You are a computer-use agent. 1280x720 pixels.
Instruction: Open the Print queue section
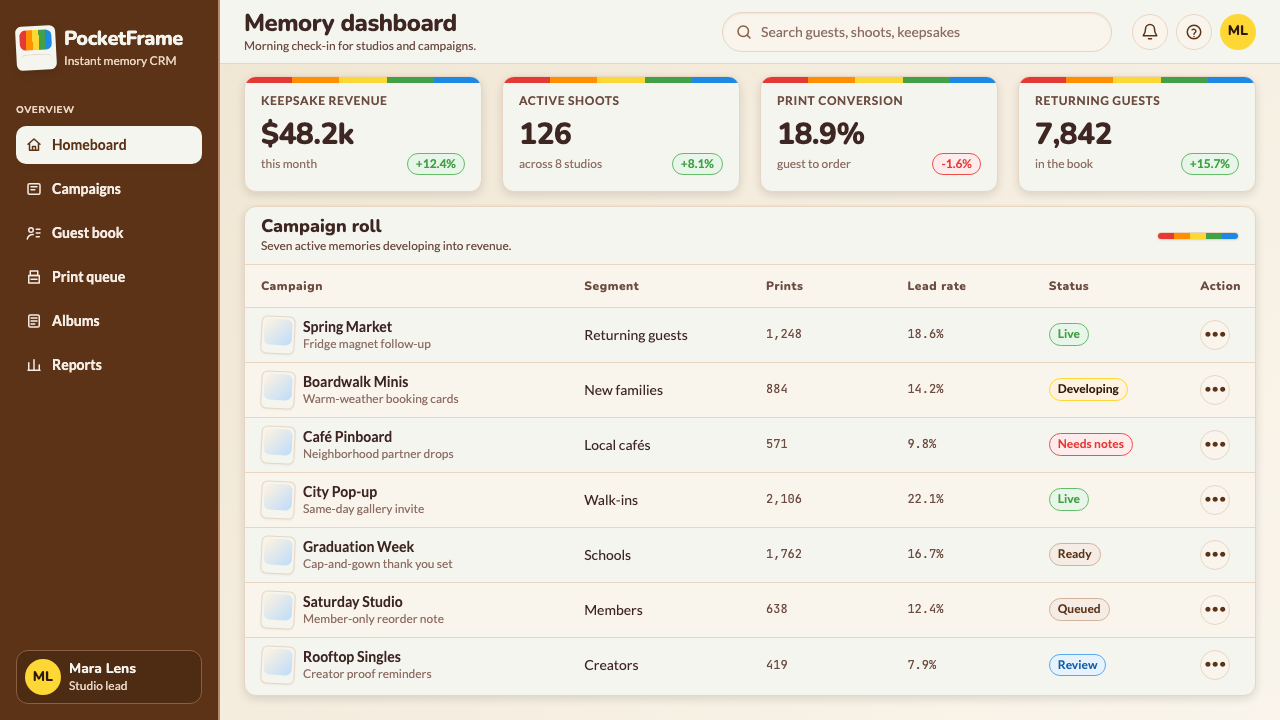[x=109, y=277]
